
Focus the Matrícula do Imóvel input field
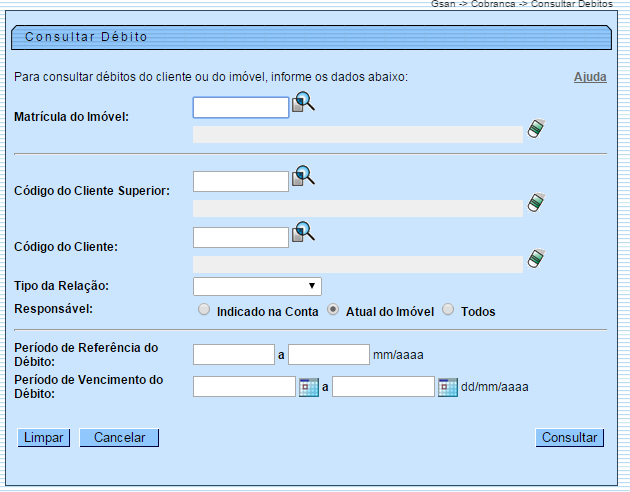pos(240,107)
